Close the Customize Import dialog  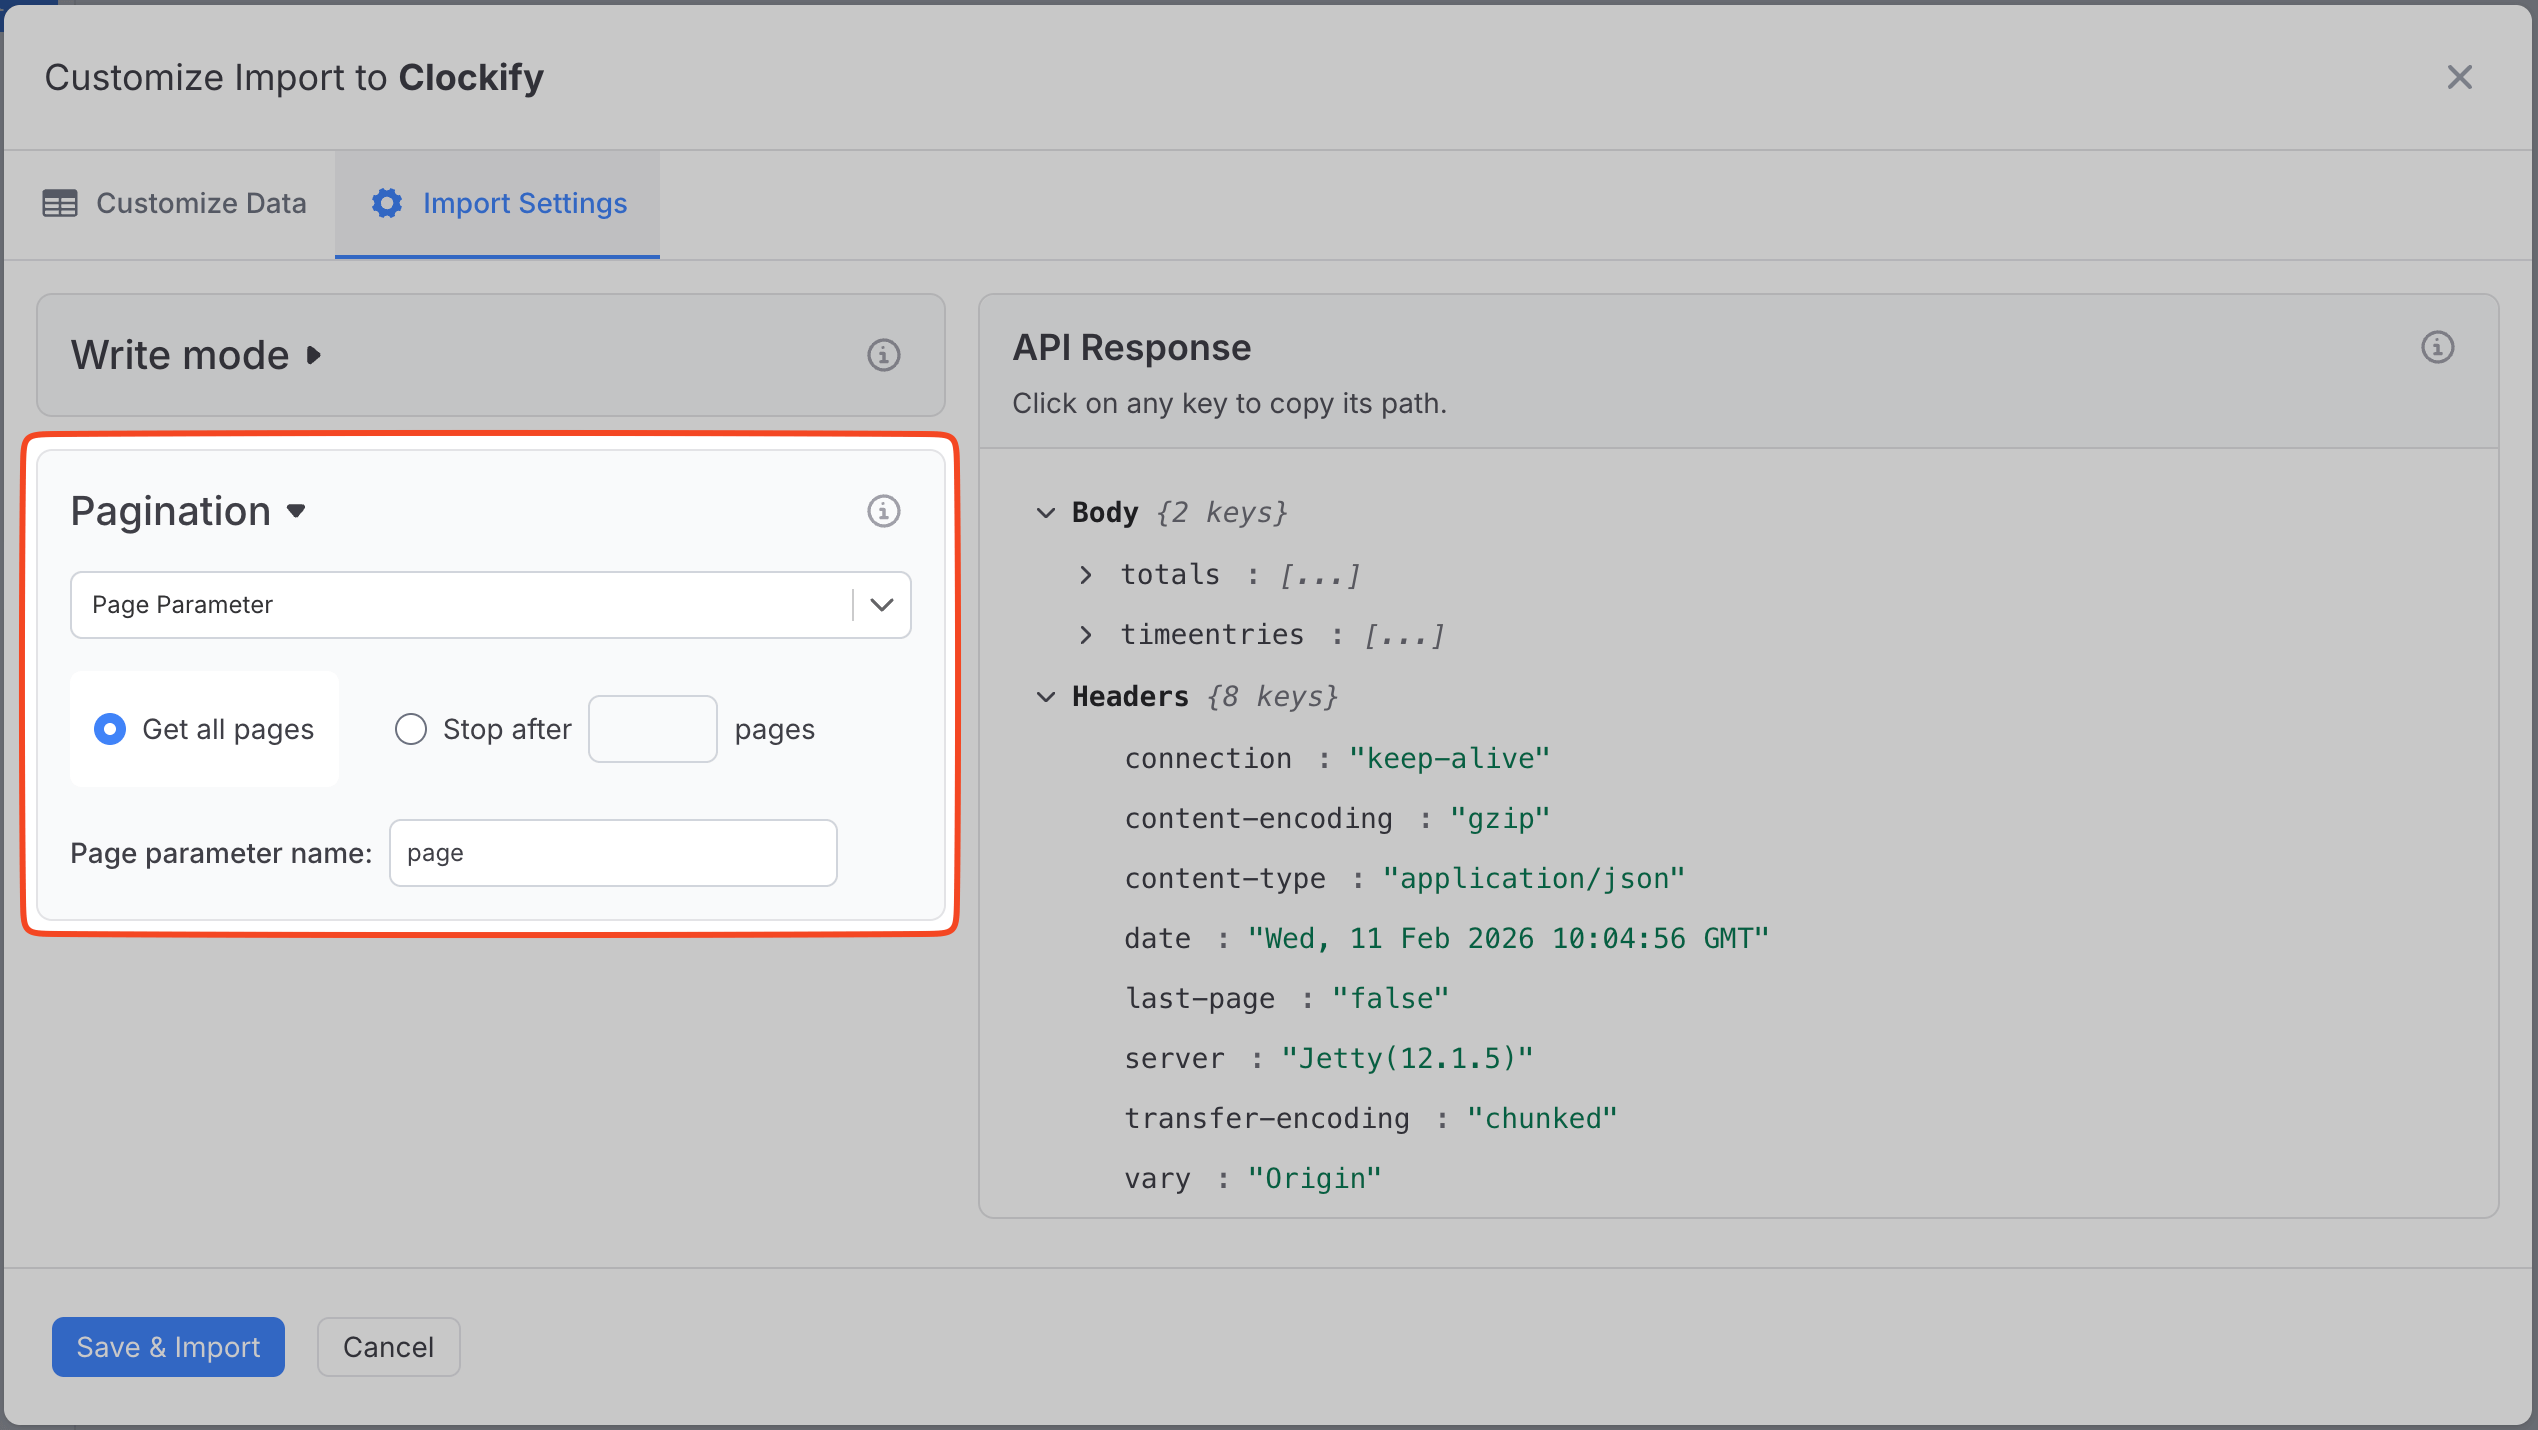(2460, 77)
